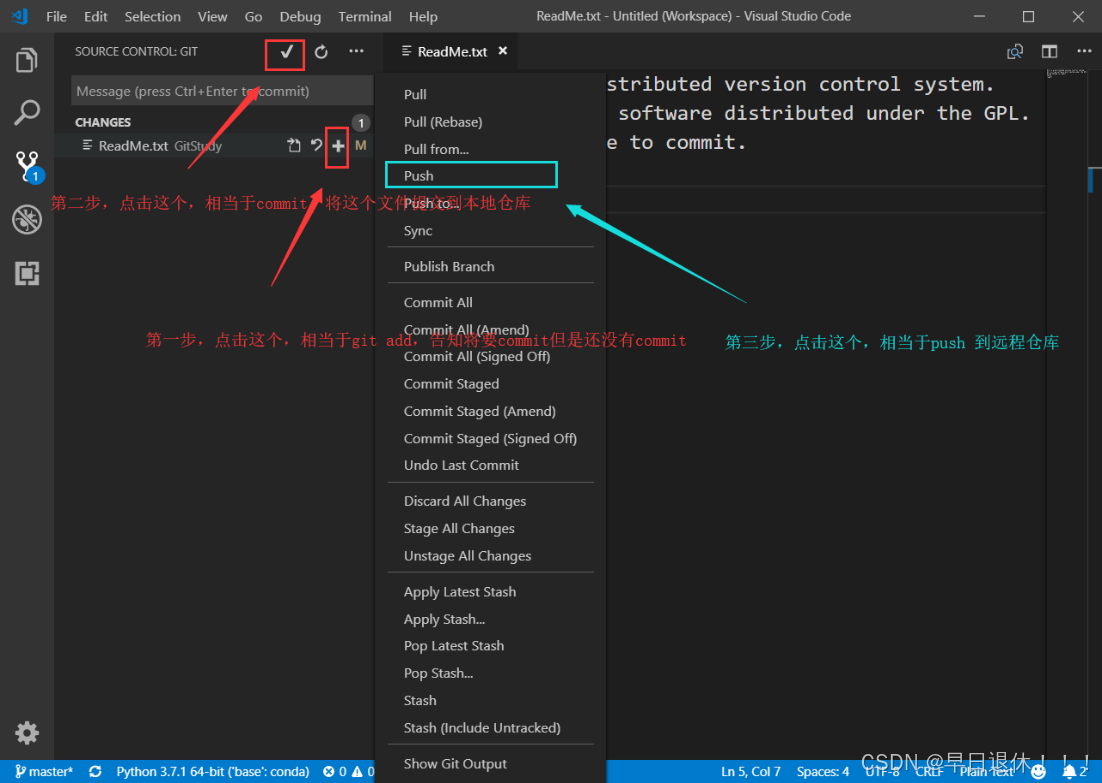This screenshot has height=783, width=1102.
Task: Select Sync menu entry
Action: tap(491, 231)
